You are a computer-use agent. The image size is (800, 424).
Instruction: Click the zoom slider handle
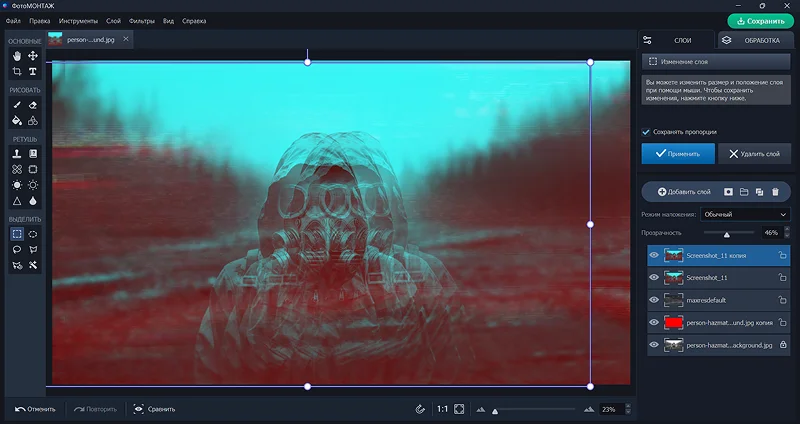[x=495, y=411]
